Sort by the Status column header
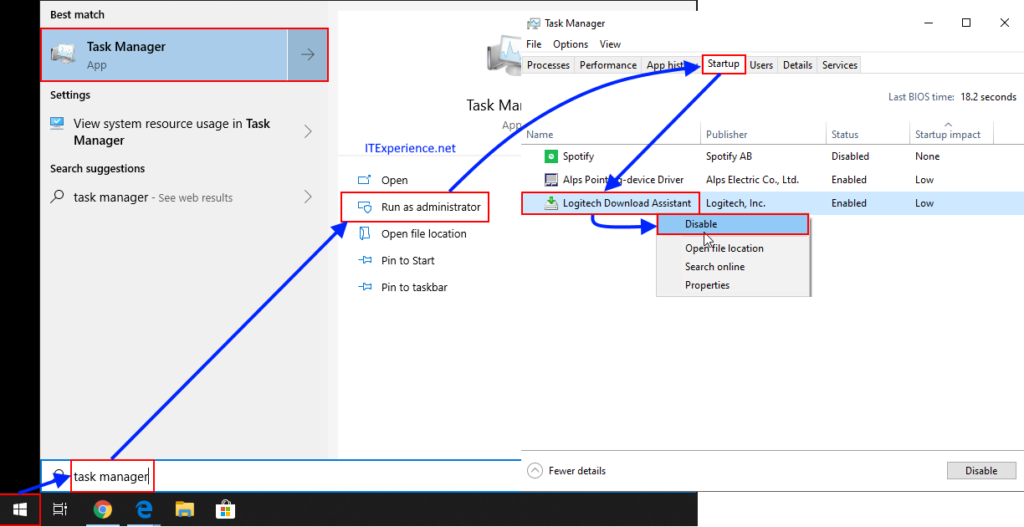The width and height of the screenshot is (1024, 527). pyautogui.click(x=868, y=134)
